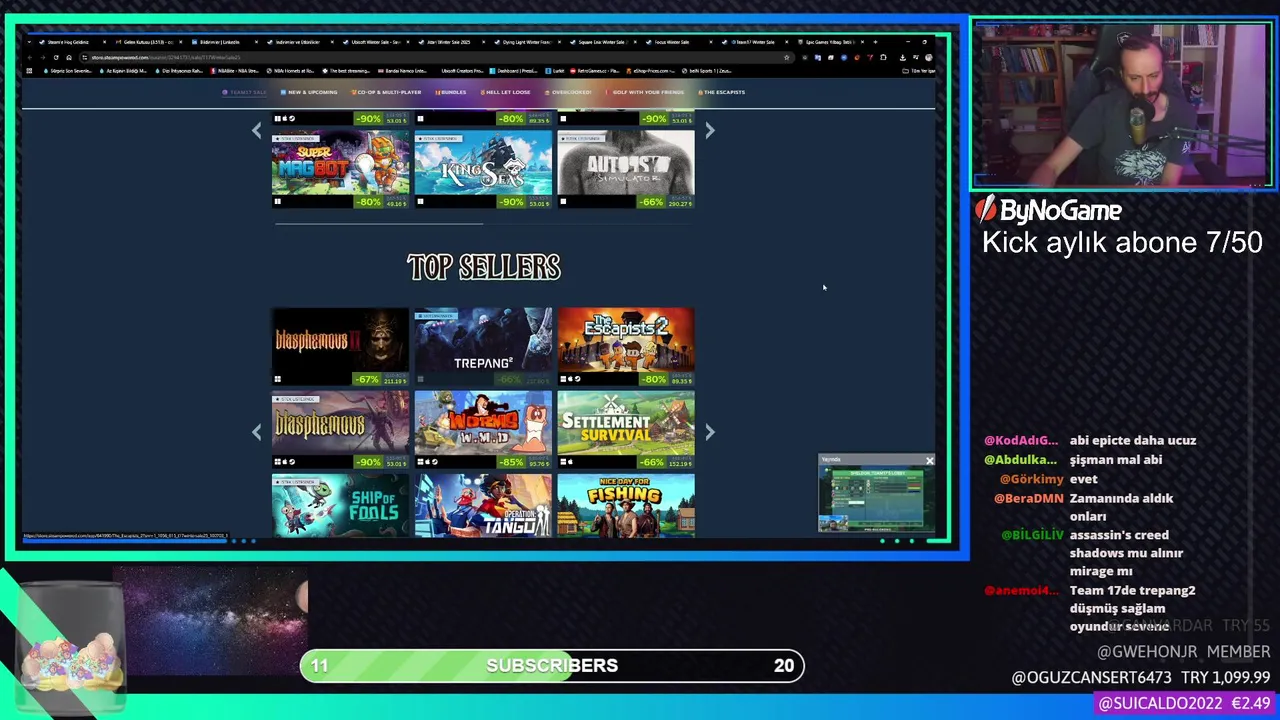The height and width of the screenshot is (720, 1280).
Task: Open the Settlement Survival game card
Action: coord(626,429)
